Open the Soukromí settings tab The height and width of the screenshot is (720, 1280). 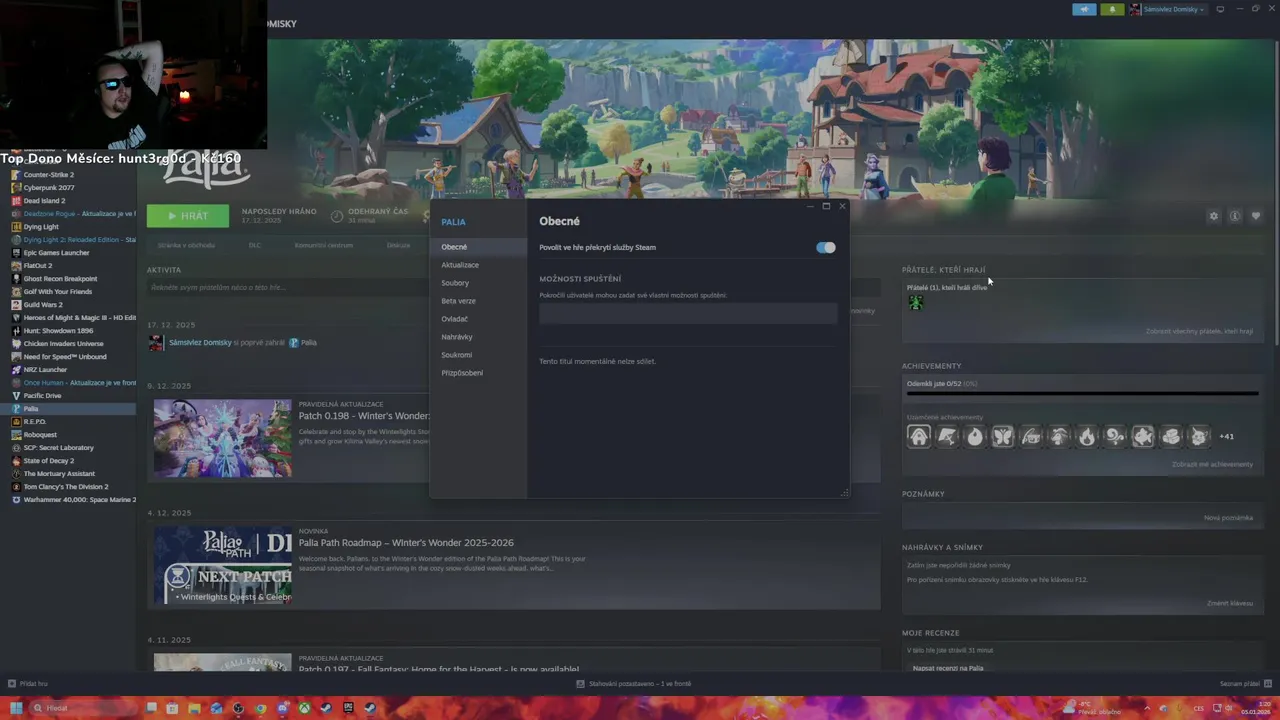[478, 355]
